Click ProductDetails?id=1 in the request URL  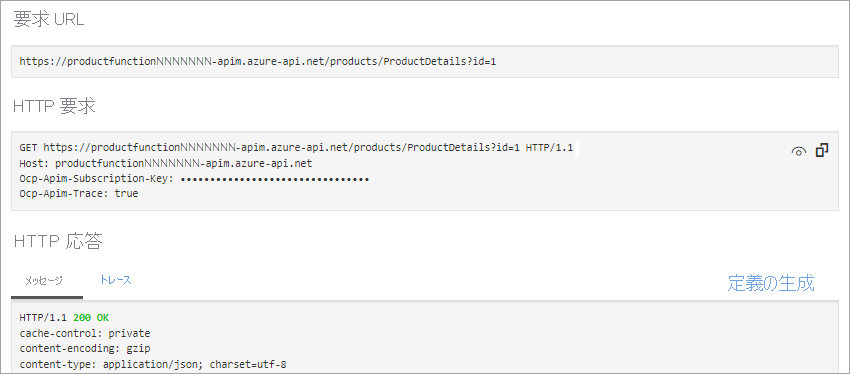click(x=440, y=61)
